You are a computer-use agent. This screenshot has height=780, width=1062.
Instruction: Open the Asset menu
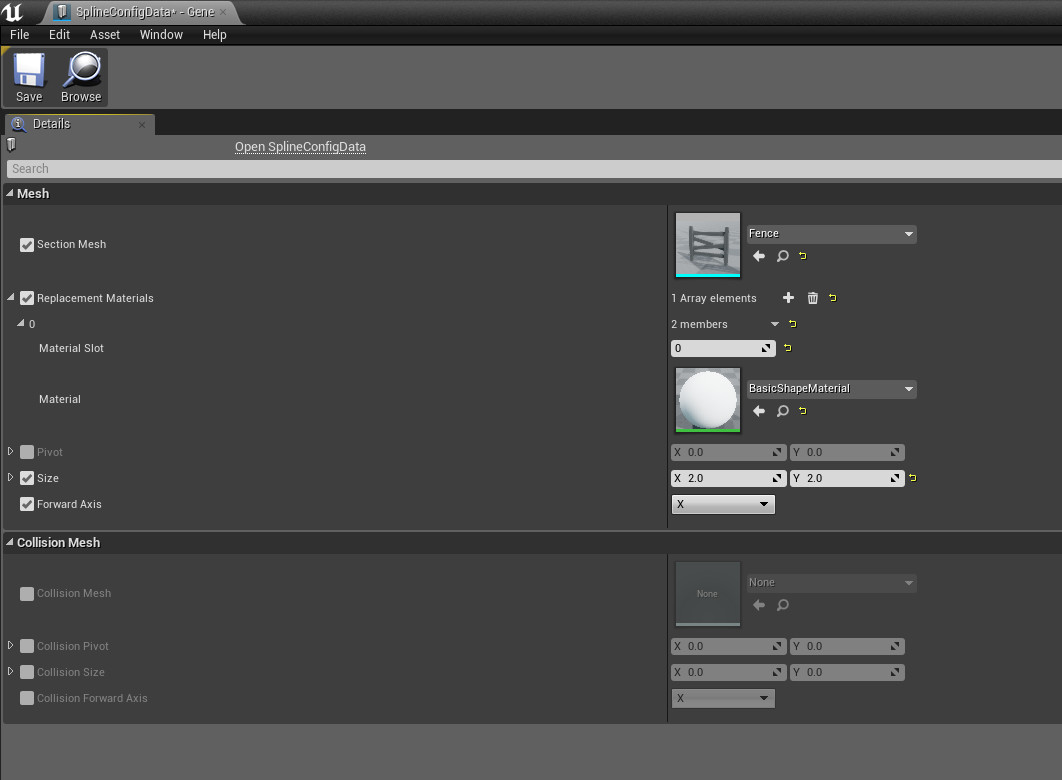click(104, 34)
